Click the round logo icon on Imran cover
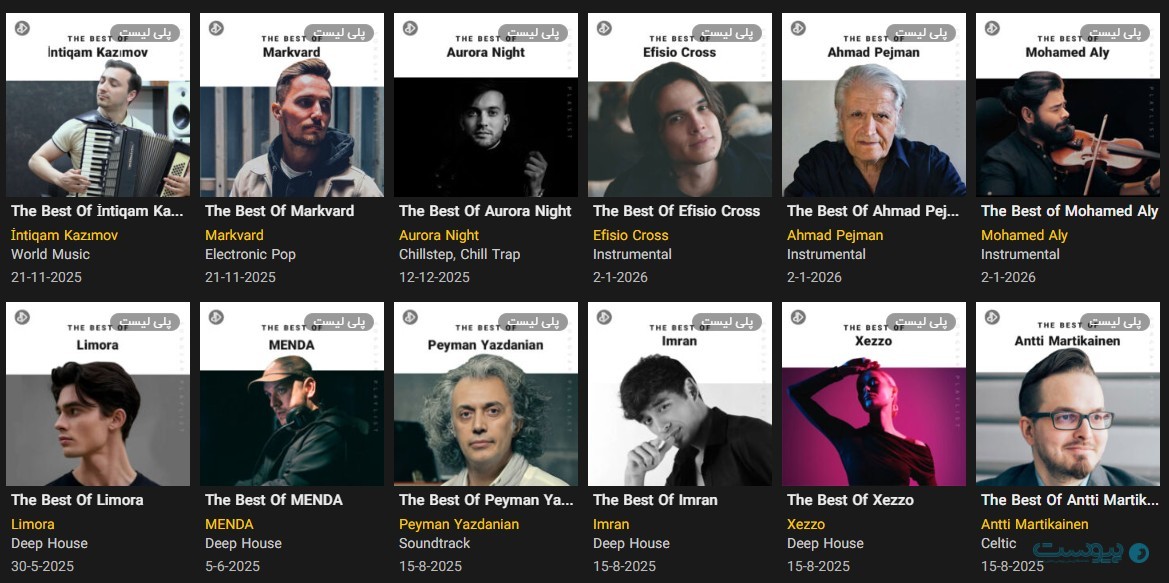Viewport: 1169px width, 583px height. (604, 317)
